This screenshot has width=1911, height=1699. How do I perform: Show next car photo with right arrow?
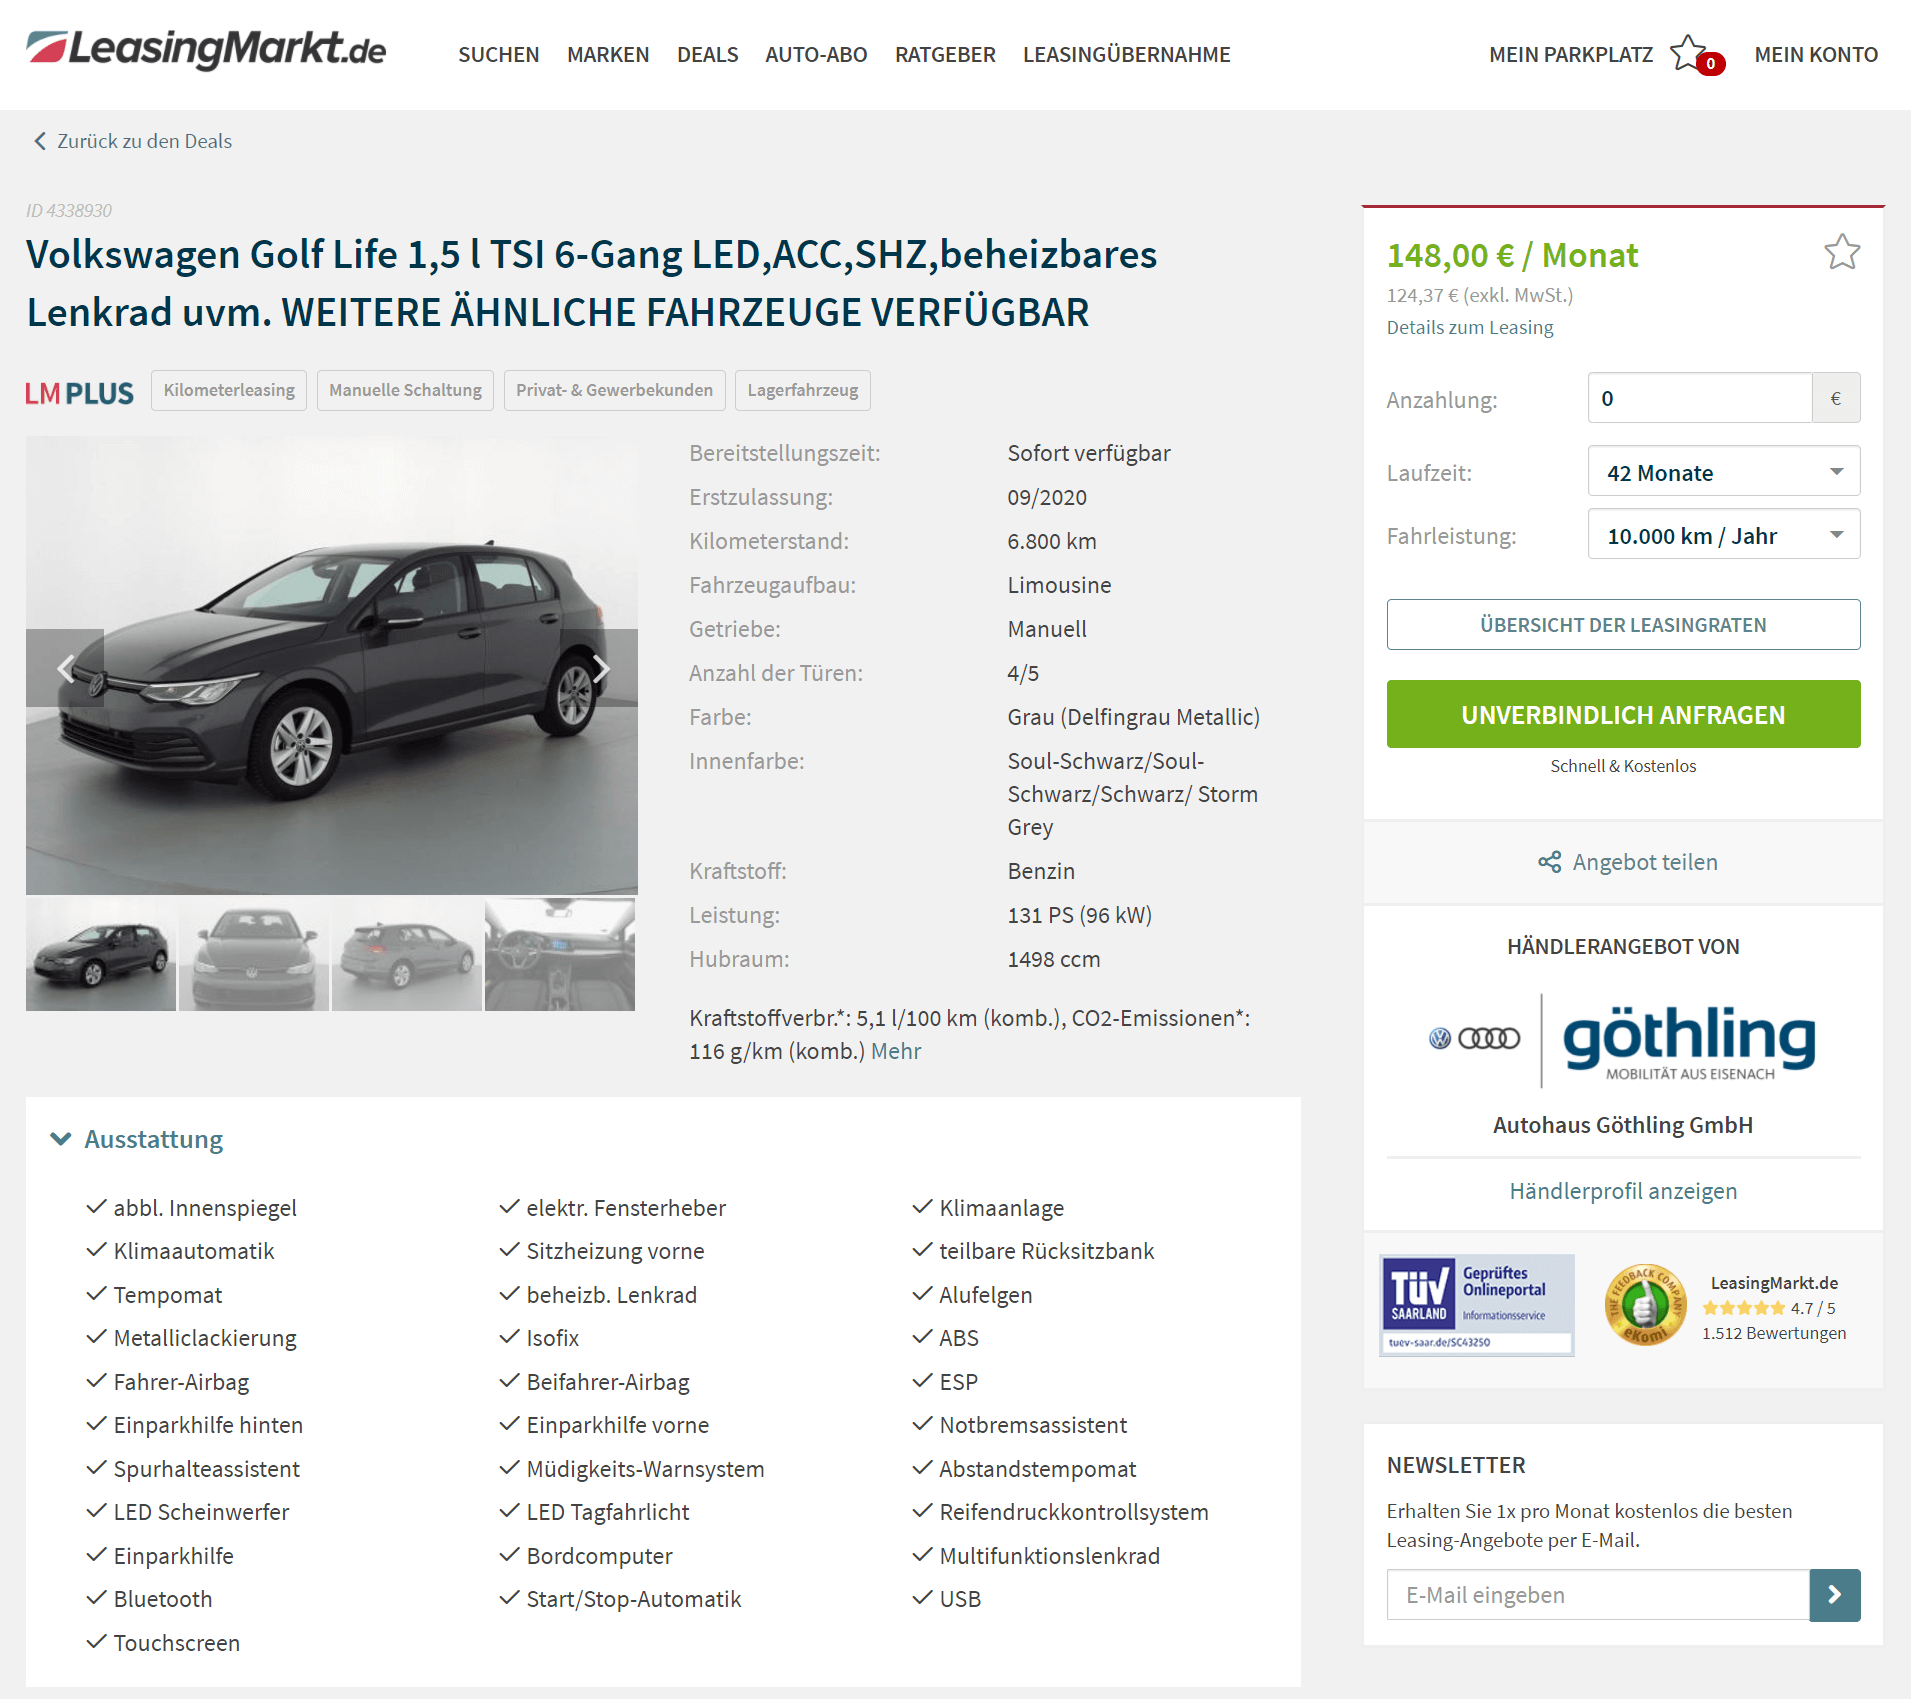click(x=600, y=668)
